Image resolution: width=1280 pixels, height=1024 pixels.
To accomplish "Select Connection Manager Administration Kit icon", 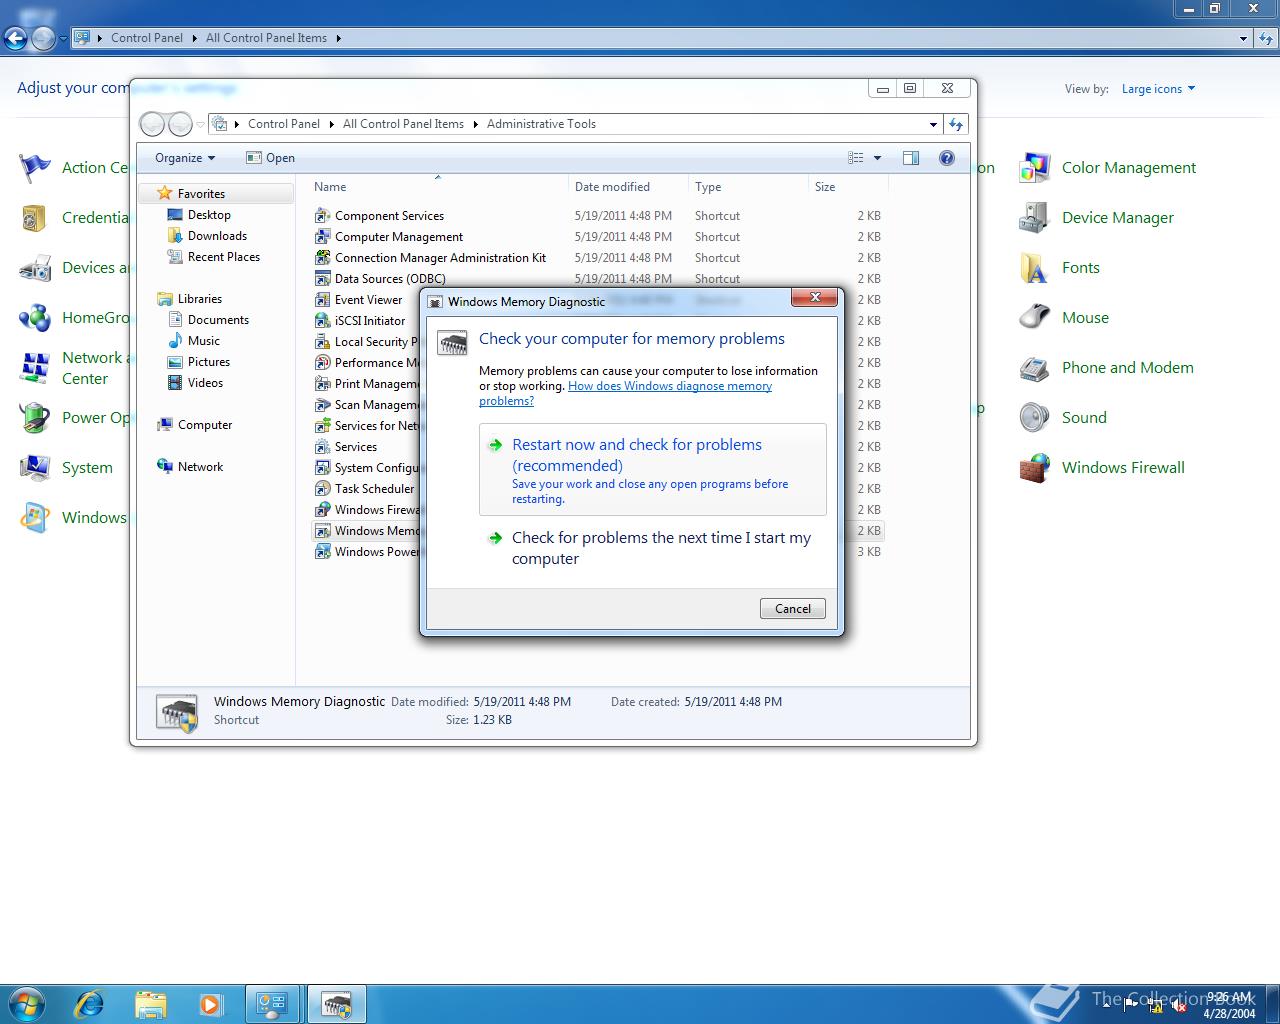I will [322, 258].
